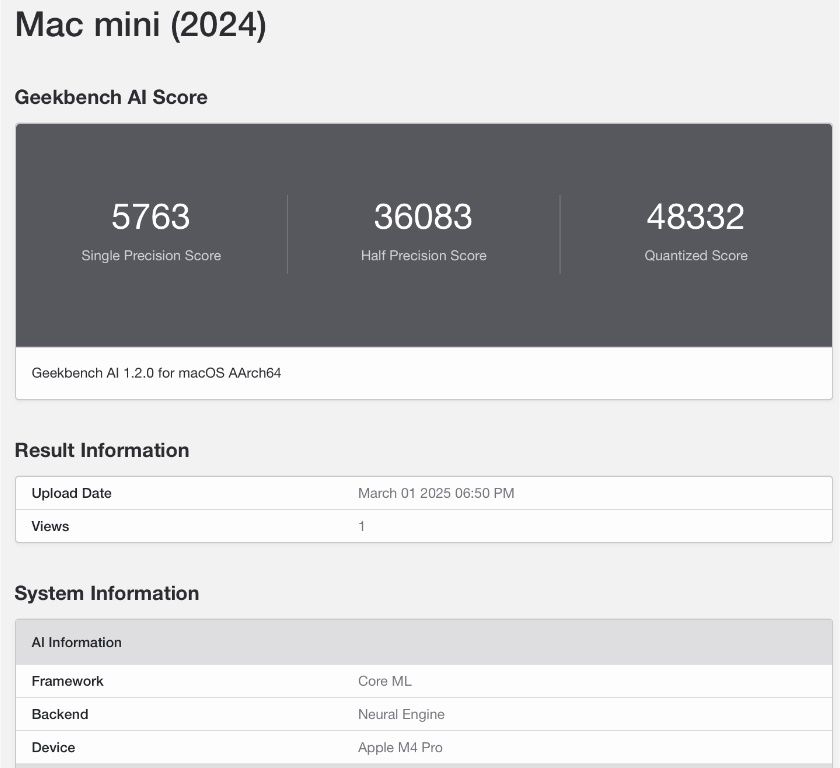This screenshot has width=840, height=768.
Task: Click the Neural Engine backend value
Action: (x=401, y=714)
